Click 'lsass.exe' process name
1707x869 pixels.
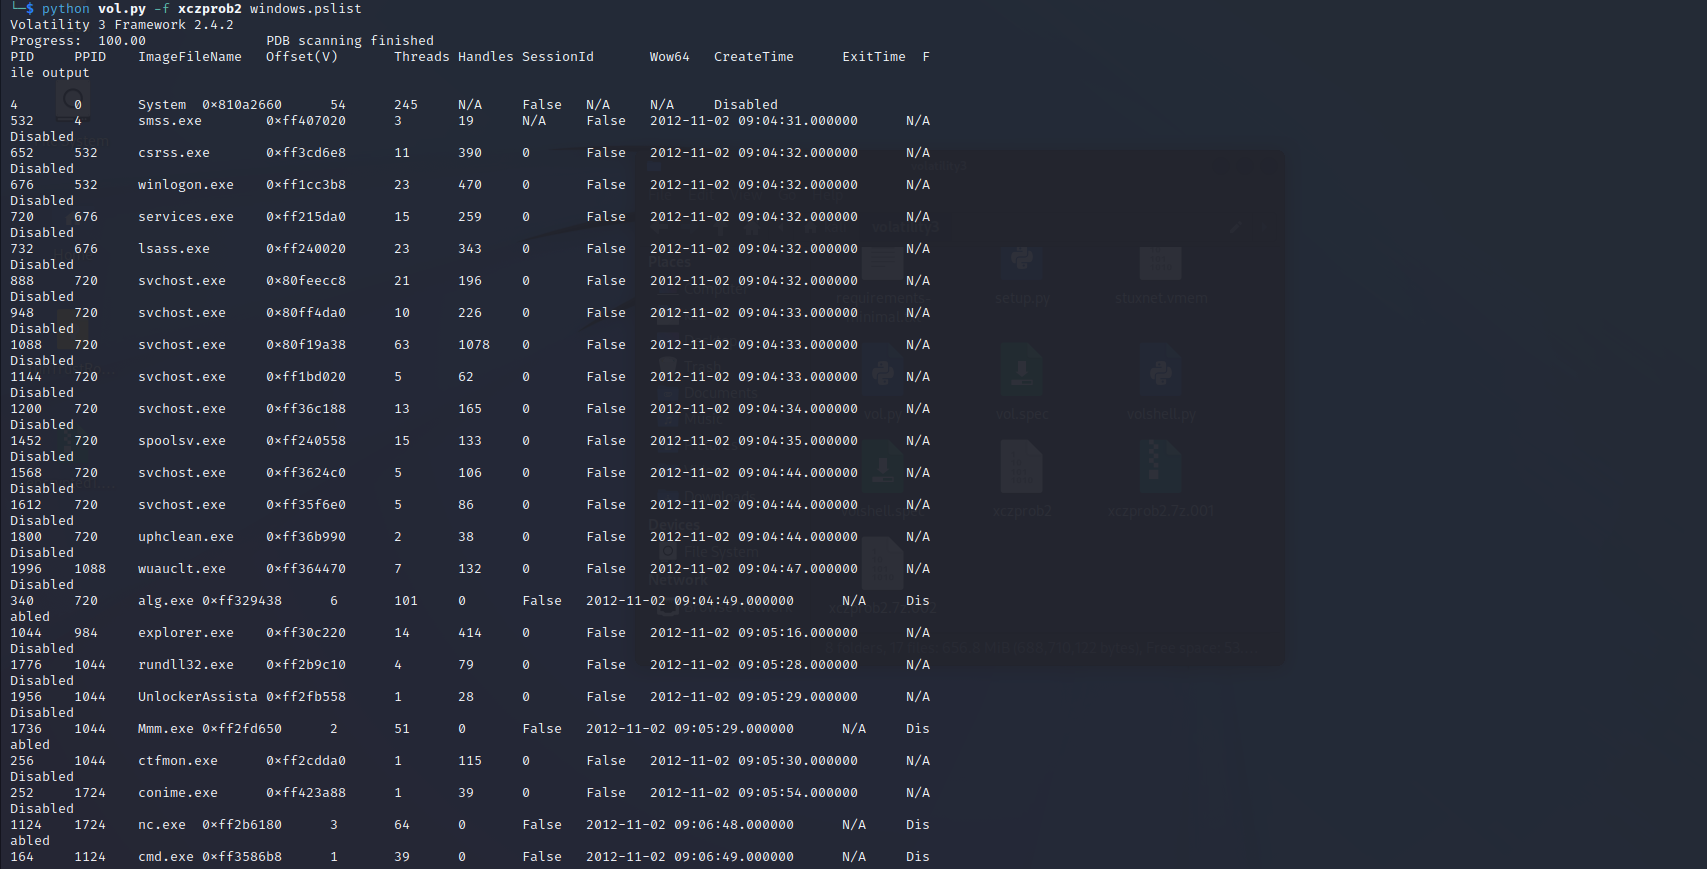tap(174, 249)
